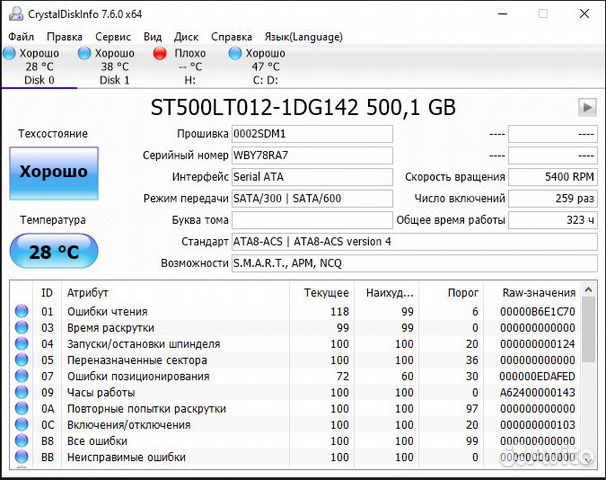Viewport: 606px width, 480px height.
Task: Click the empty Буква тома field
Action: 312,220
